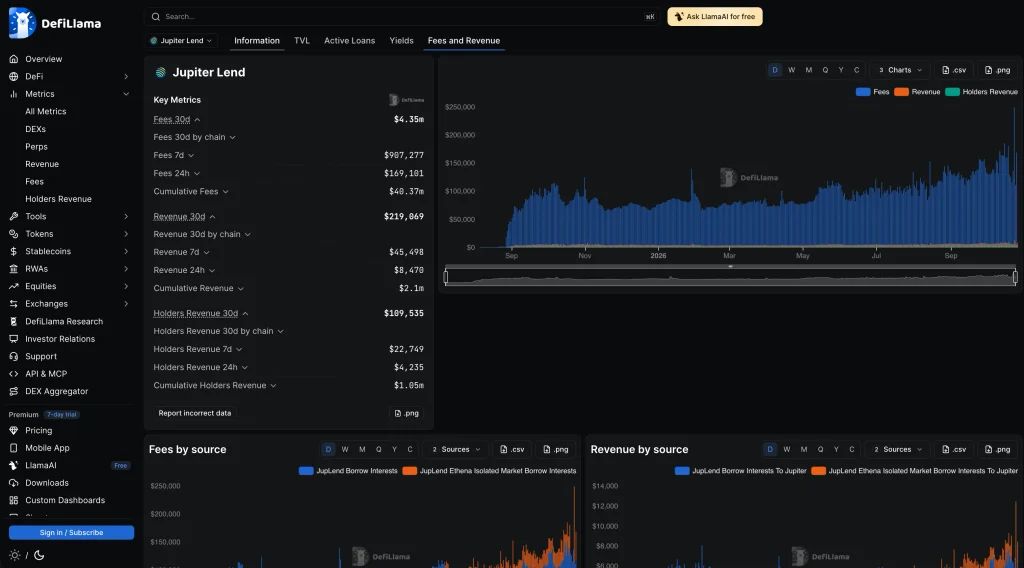Click the Equities trending line icon
The height and width of the screenshot is (568, 1024).
(14, 286)
